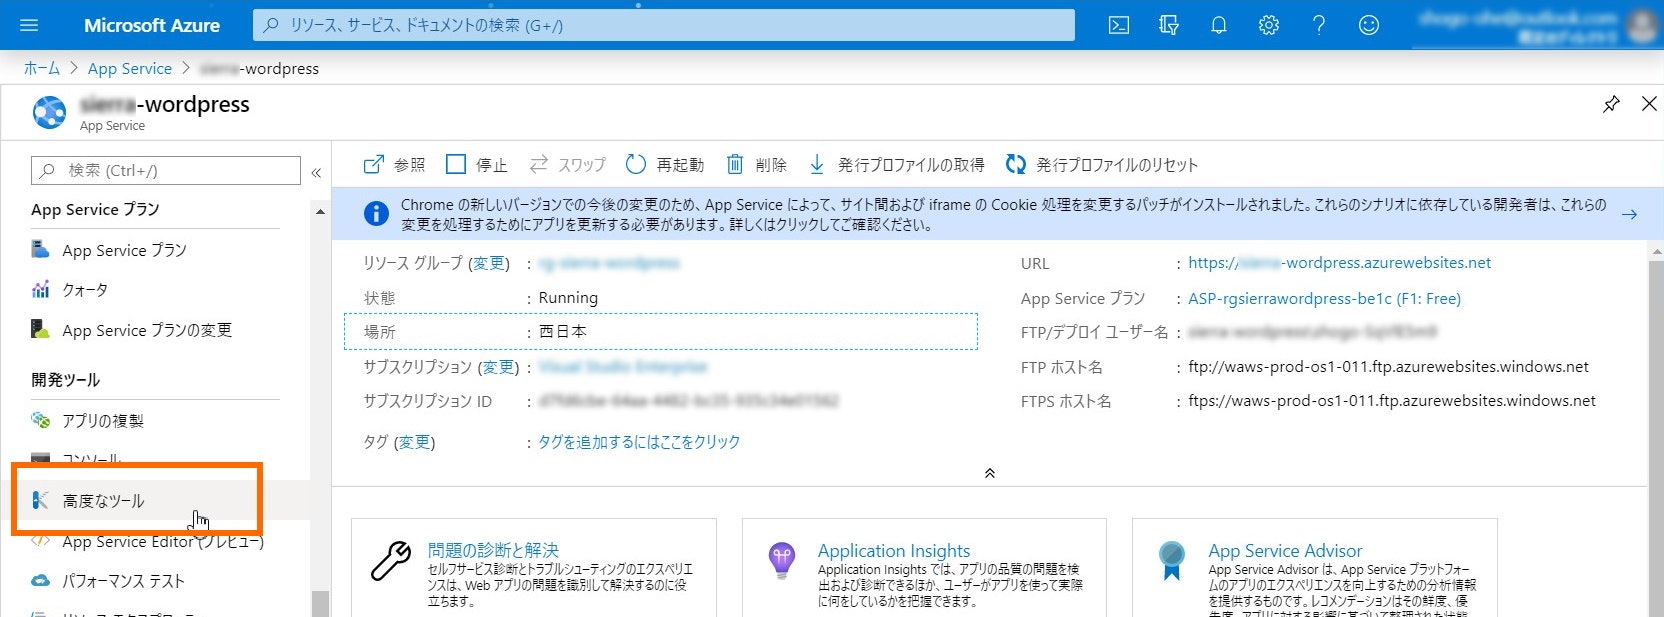1664x617 pixels.
Task: Click the Microsoft Azure title
Action: click(x=152, y=25)
